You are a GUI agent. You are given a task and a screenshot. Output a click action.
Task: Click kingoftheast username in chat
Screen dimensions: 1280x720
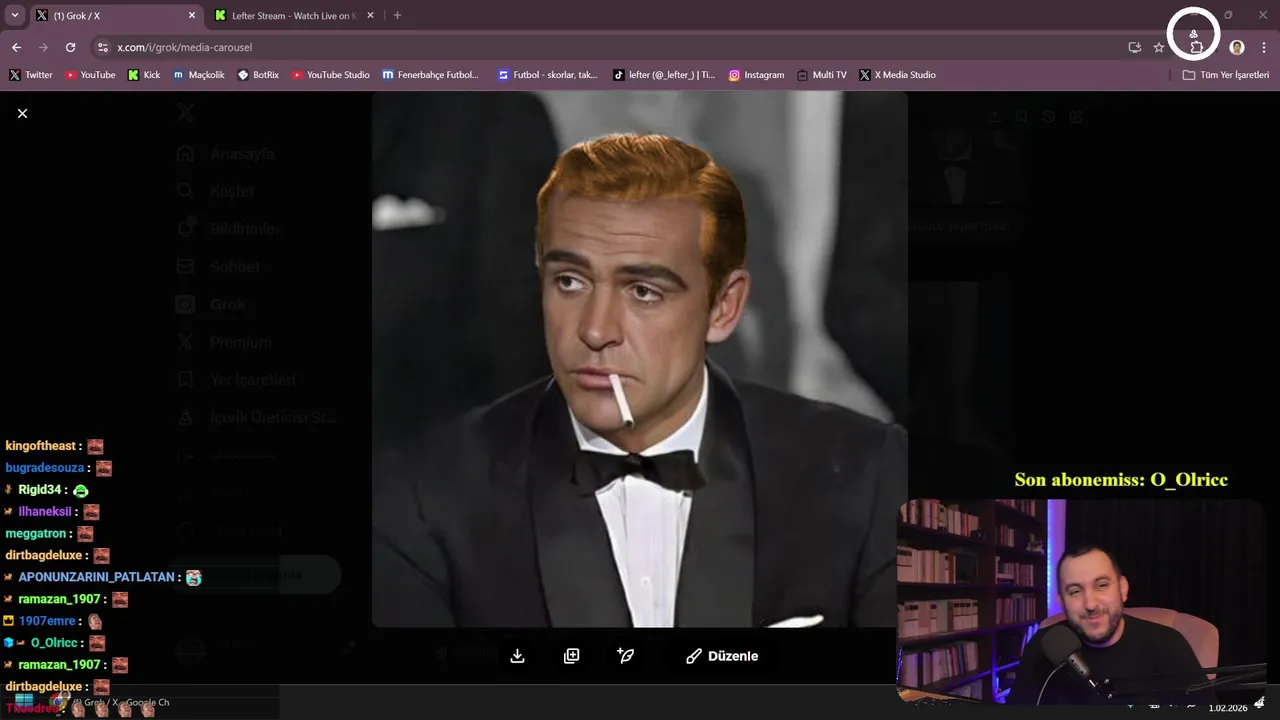pyautogui.click(x=41, y=446)
